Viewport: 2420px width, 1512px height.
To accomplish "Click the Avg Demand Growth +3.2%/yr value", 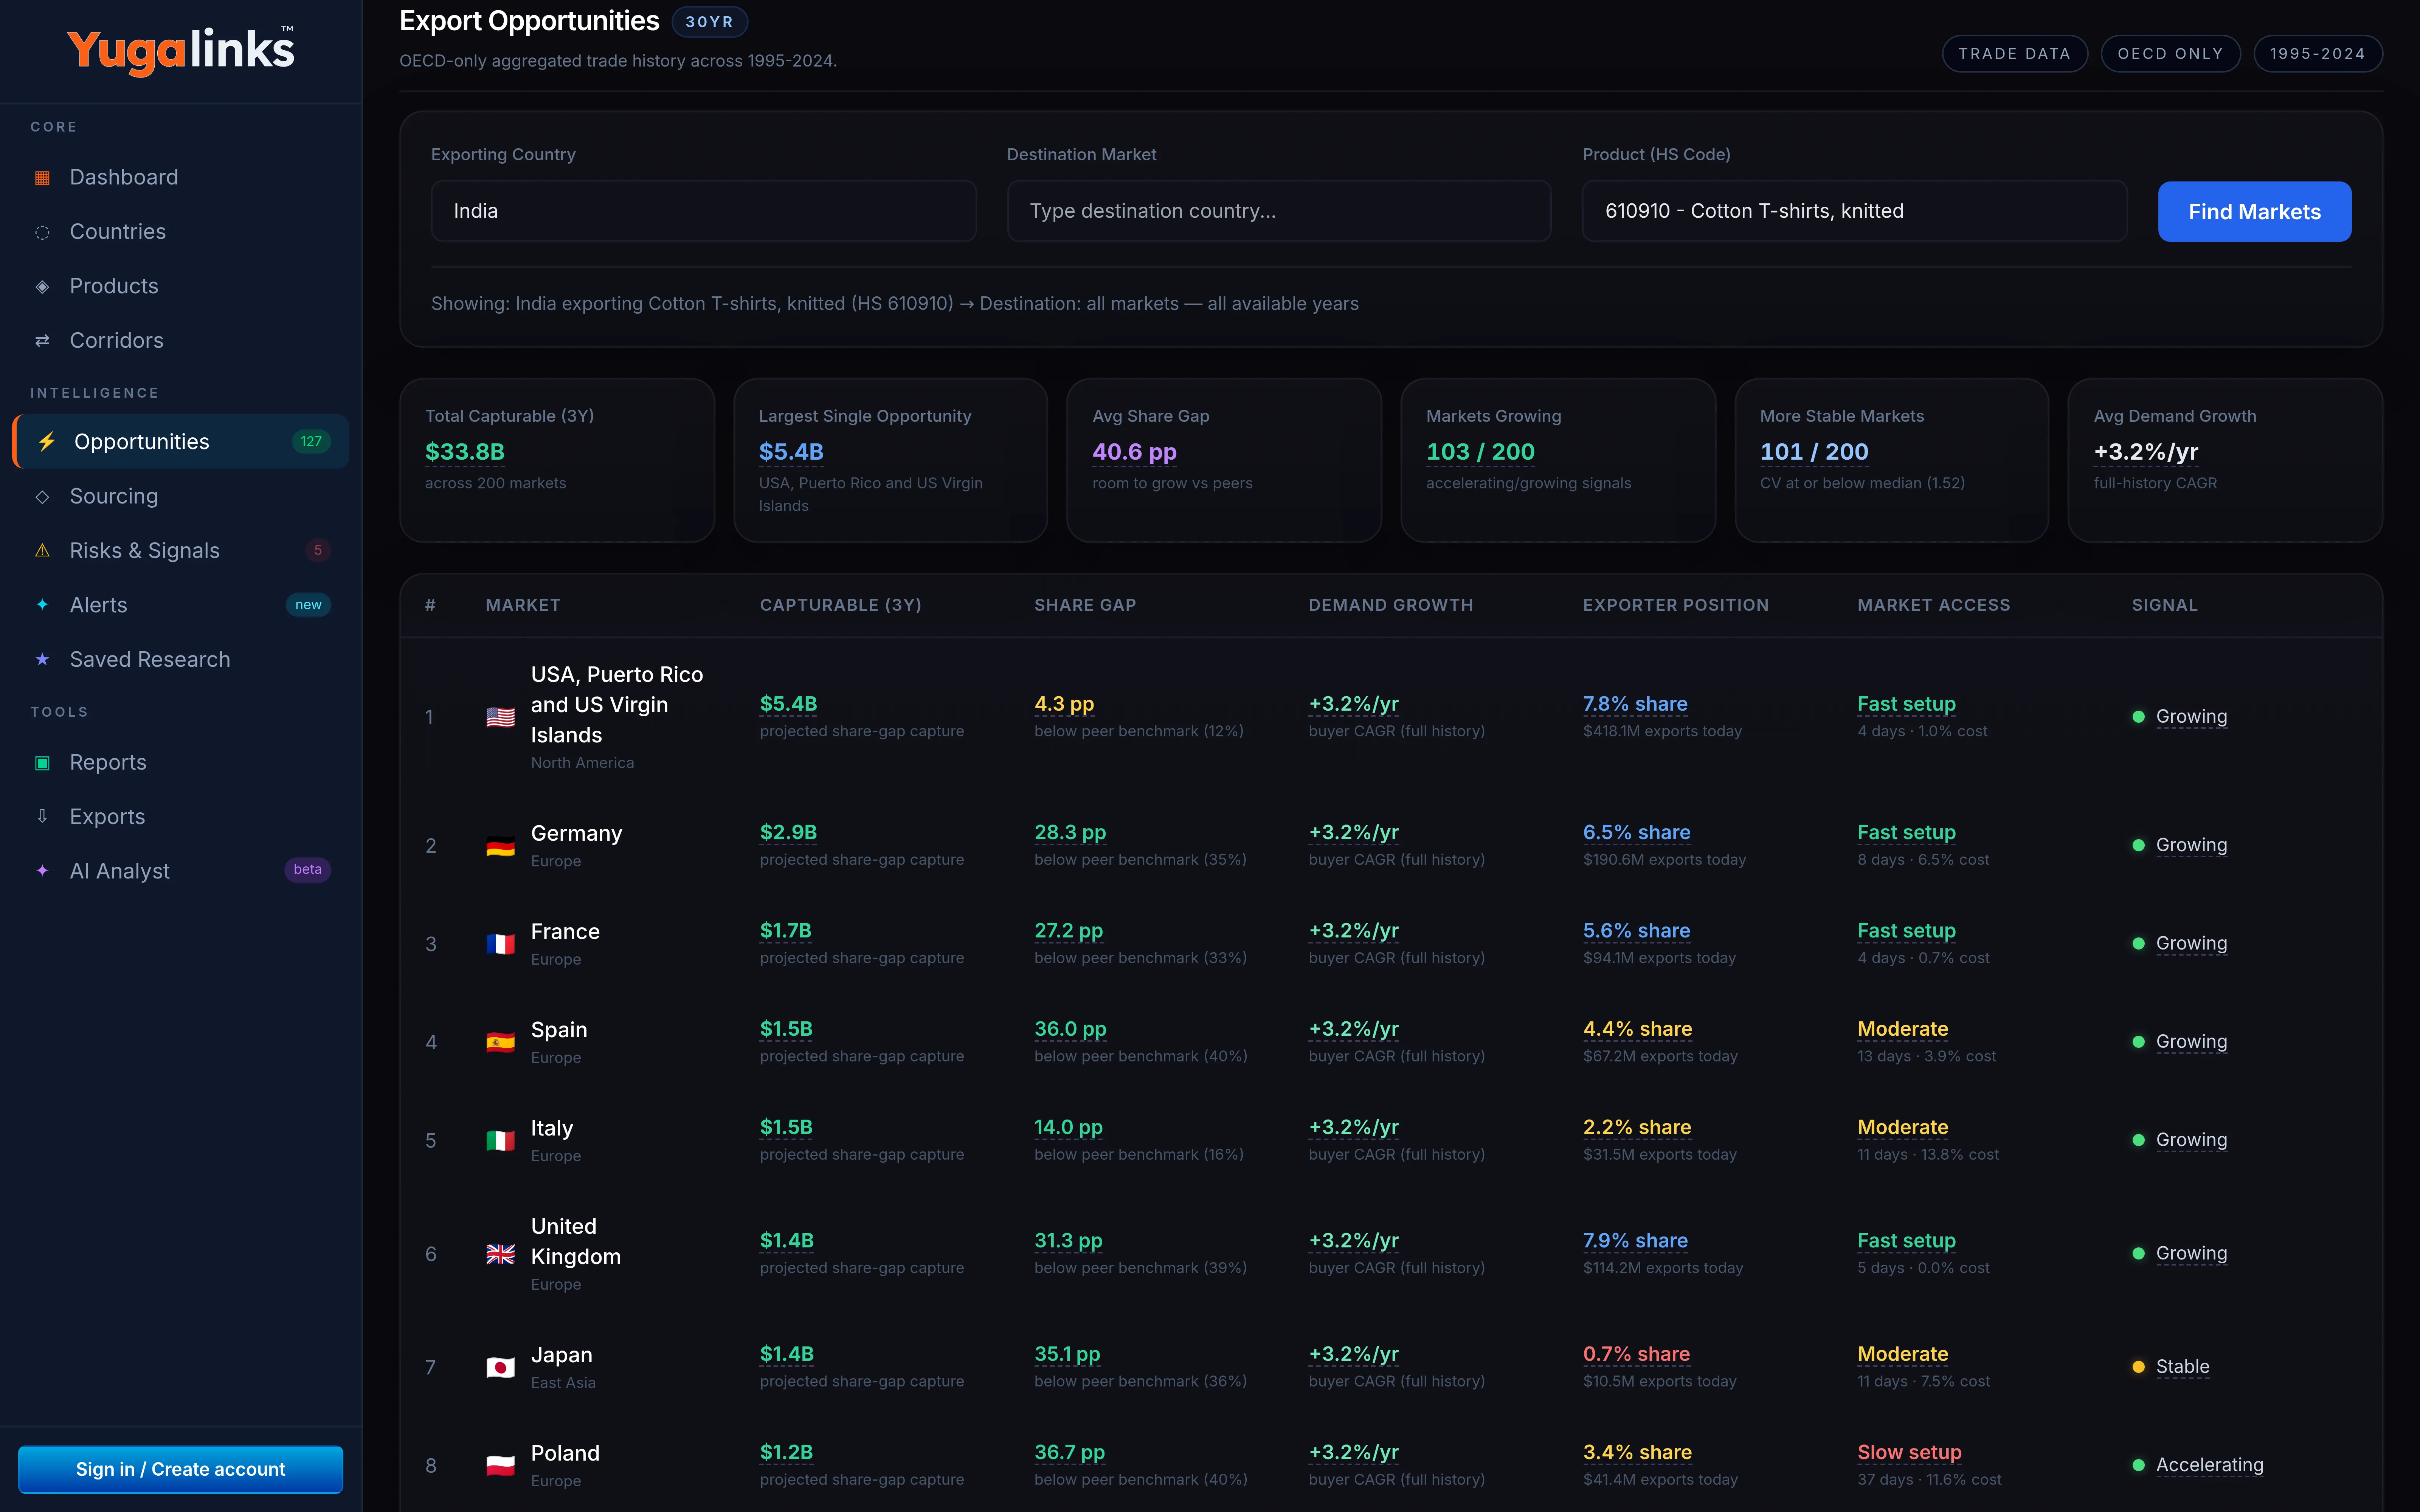I will click(x=2146, y=452).
